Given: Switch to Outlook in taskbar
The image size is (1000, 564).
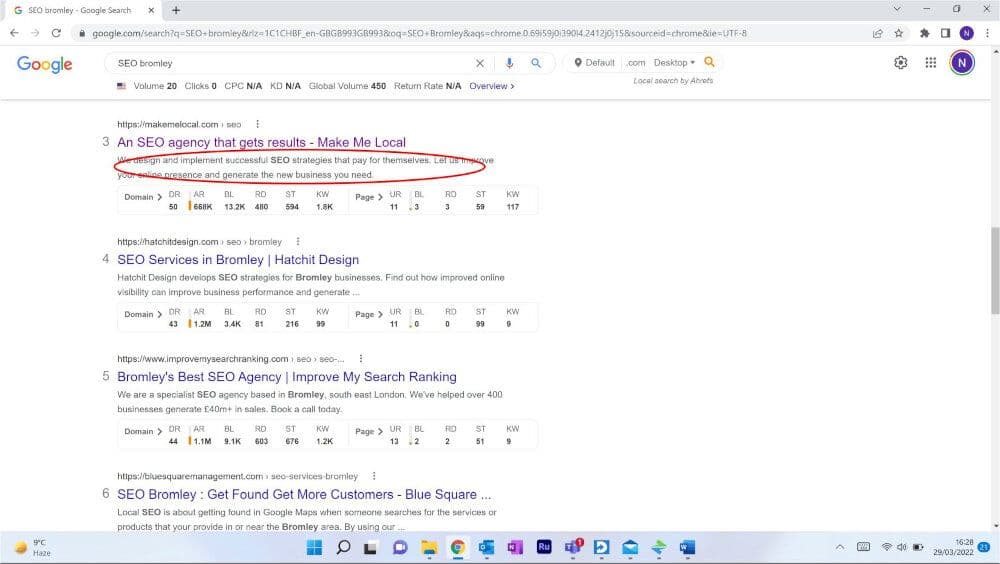Looking at the screenshot, I should coord(487,547).
